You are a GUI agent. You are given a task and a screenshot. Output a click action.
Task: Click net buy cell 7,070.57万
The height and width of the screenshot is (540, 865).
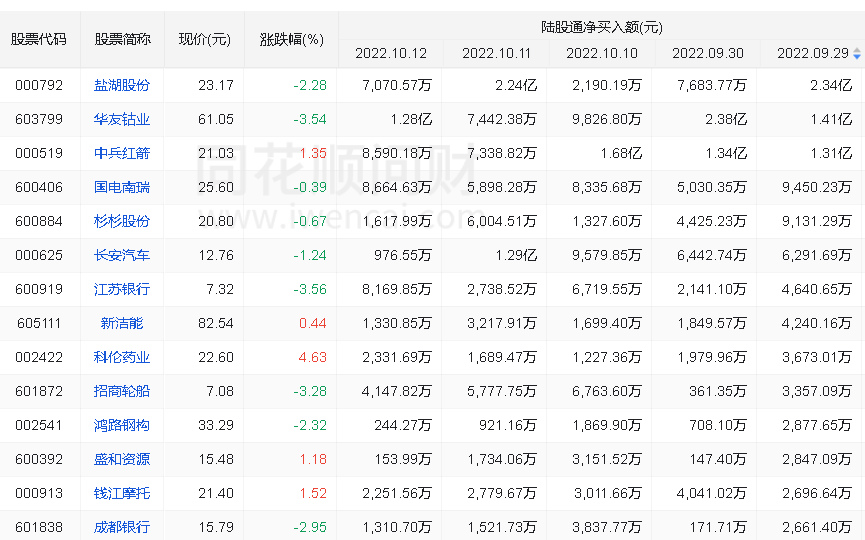click(x=397, y=85)
